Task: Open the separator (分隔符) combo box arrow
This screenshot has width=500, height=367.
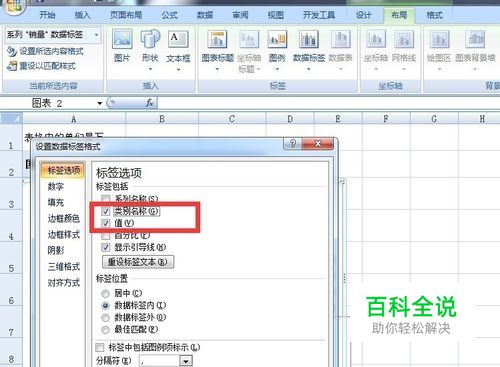Action: tap(186, 361)
